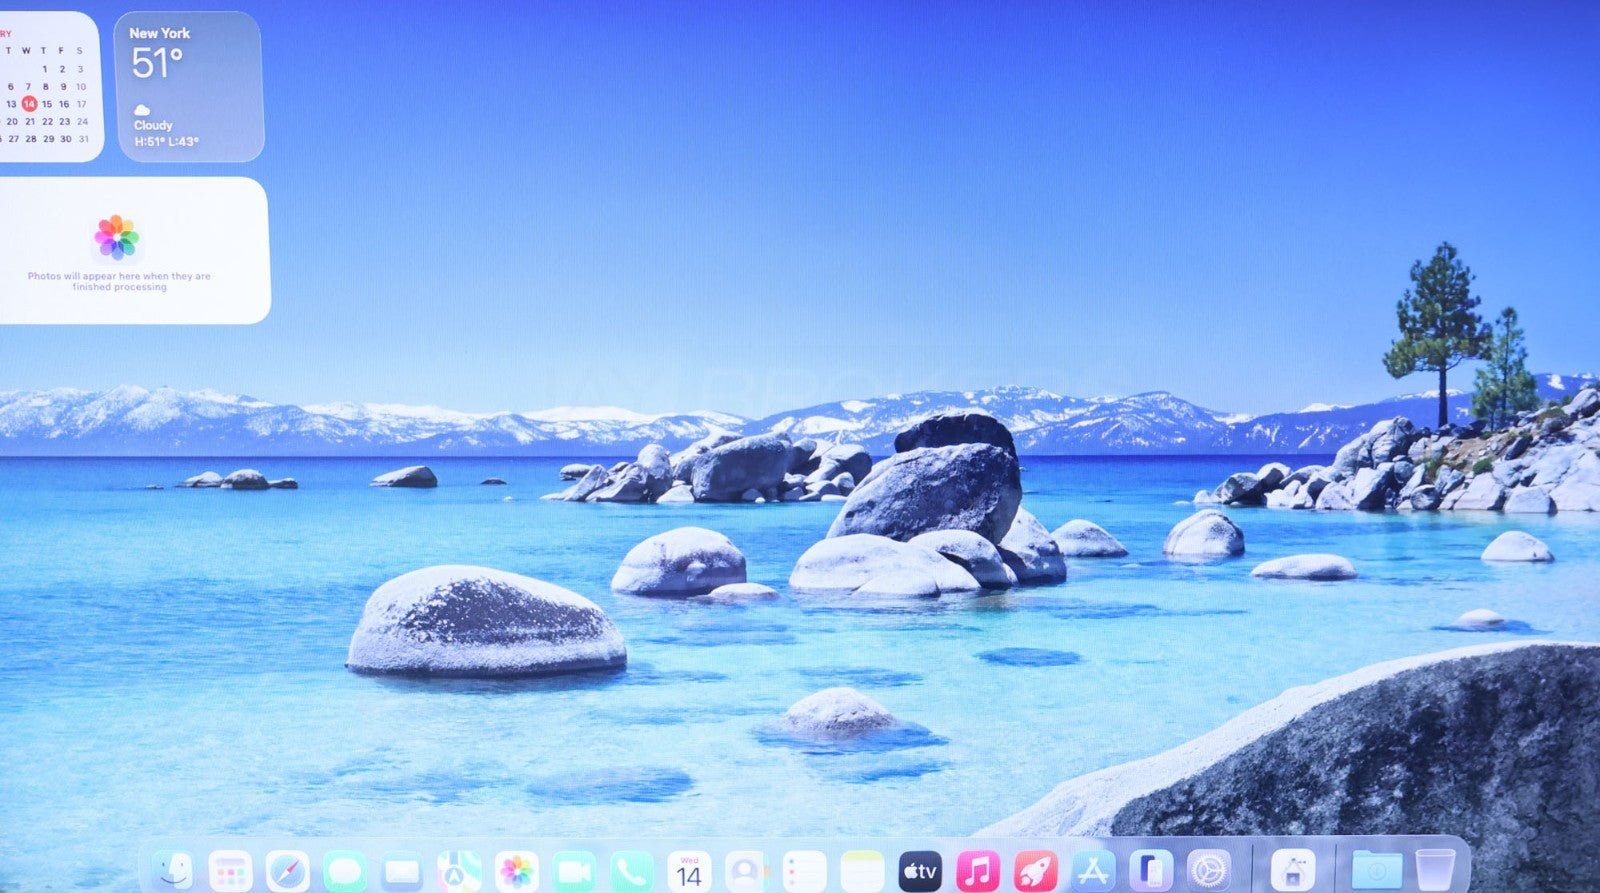Viewport: 1600px width, 893px height.
Task: Select today's date 14 in calendar widget
Action: tap(29, 104)
